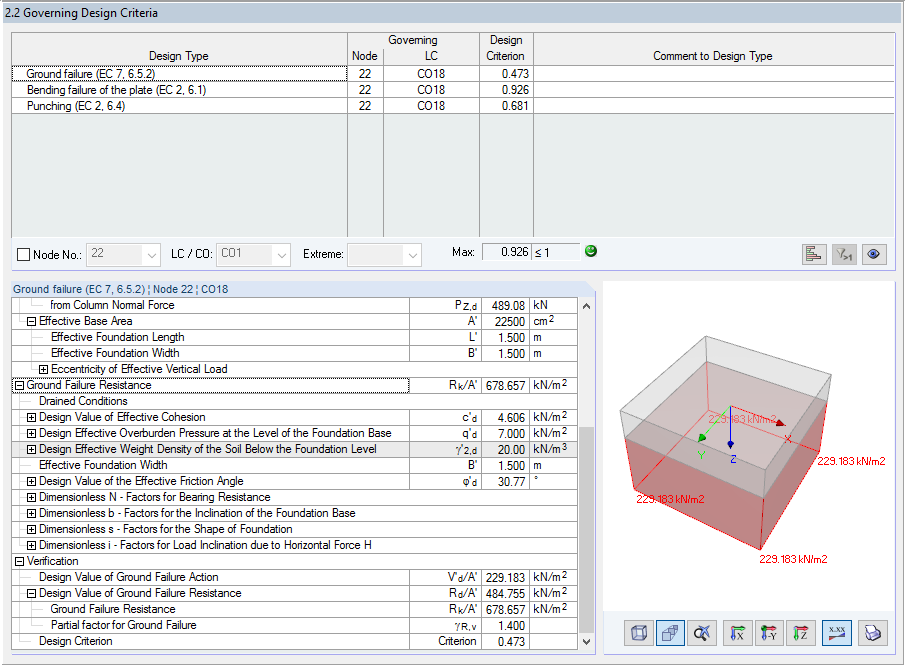Toggle display of result values x.xx
Screen dimensions: 906x667
pyautogui.click(x=836, y=632)
